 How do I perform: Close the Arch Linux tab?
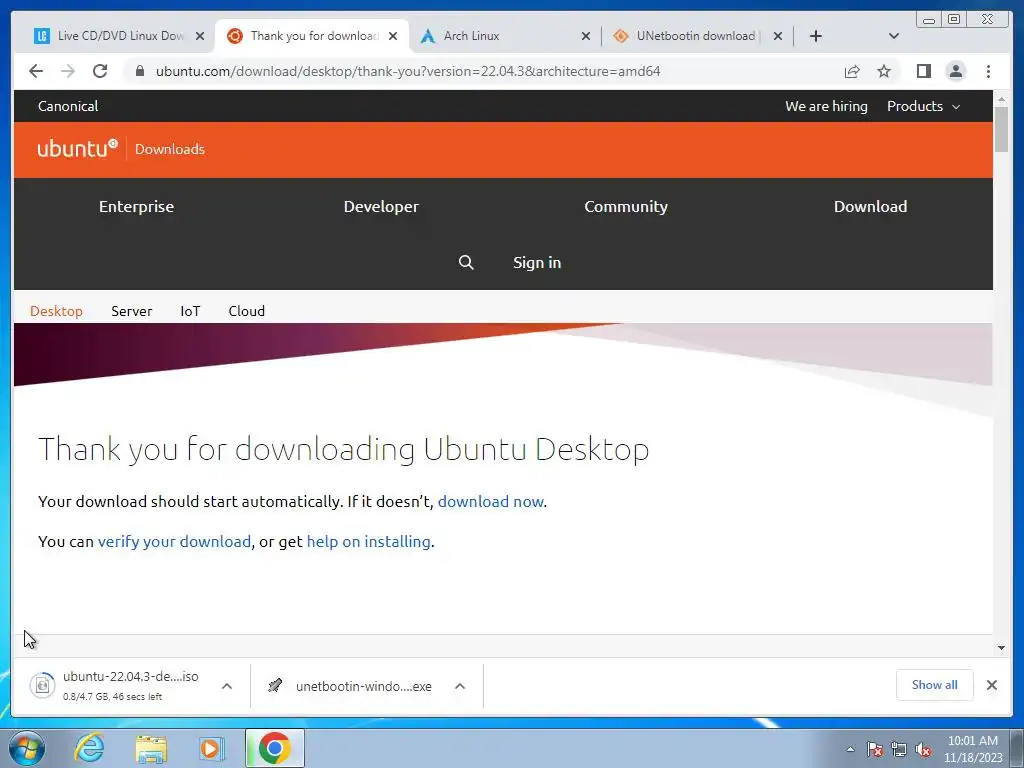coord(586,37)
